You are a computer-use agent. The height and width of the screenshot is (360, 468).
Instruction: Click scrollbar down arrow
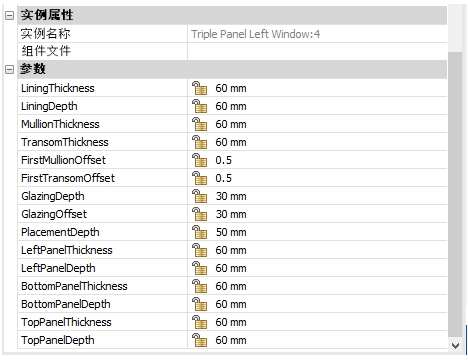click(455, 346)
